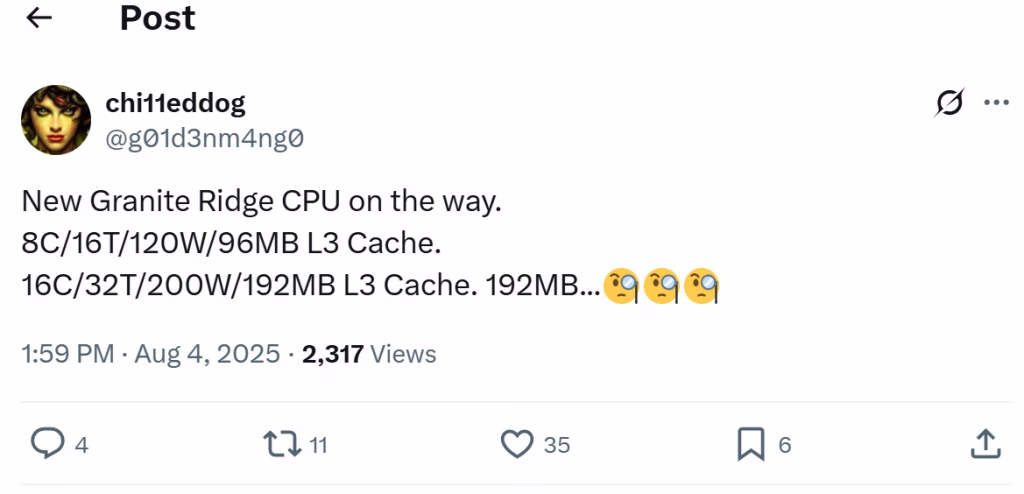The image size is (1024, 494).
Task: Click the monocle face emojis in the post
Action: pos(662,287)
